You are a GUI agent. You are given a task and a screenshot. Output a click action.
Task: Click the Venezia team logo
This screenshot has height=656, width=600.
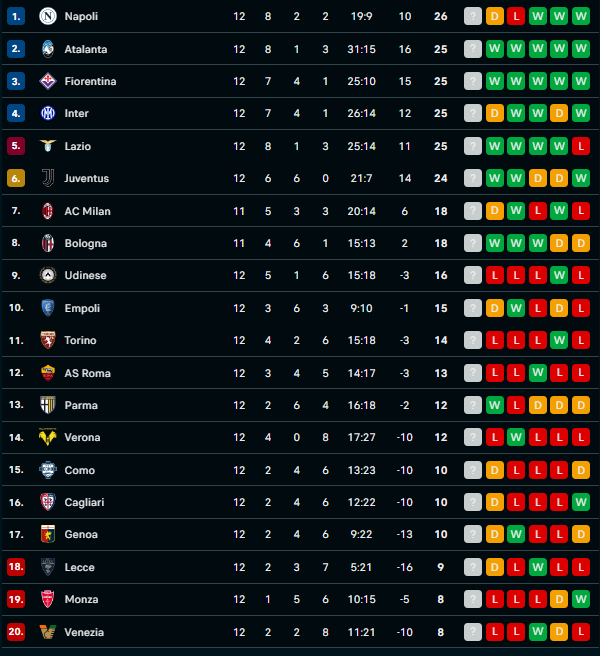(47, 632)
